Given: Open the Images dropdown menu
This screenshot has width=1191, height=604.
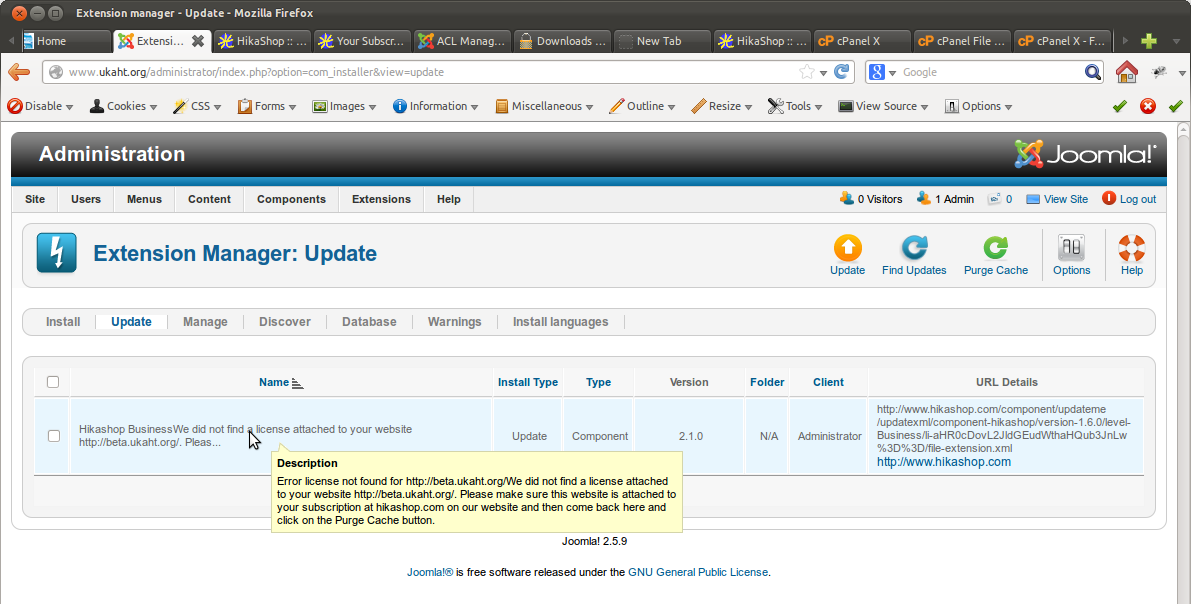Looking at the screenshot, I should click(344, 106).
